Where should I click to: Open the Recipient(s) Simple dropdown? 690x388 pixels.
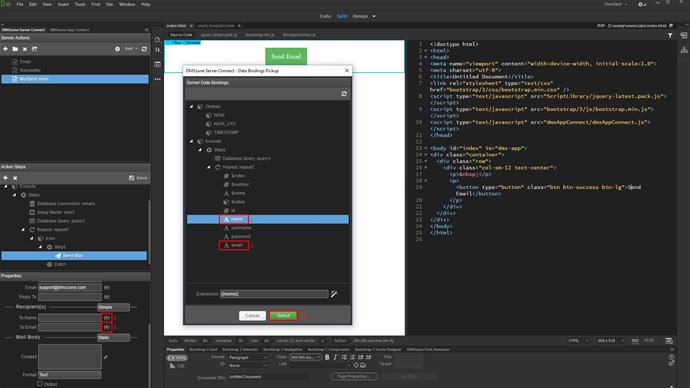113,307
